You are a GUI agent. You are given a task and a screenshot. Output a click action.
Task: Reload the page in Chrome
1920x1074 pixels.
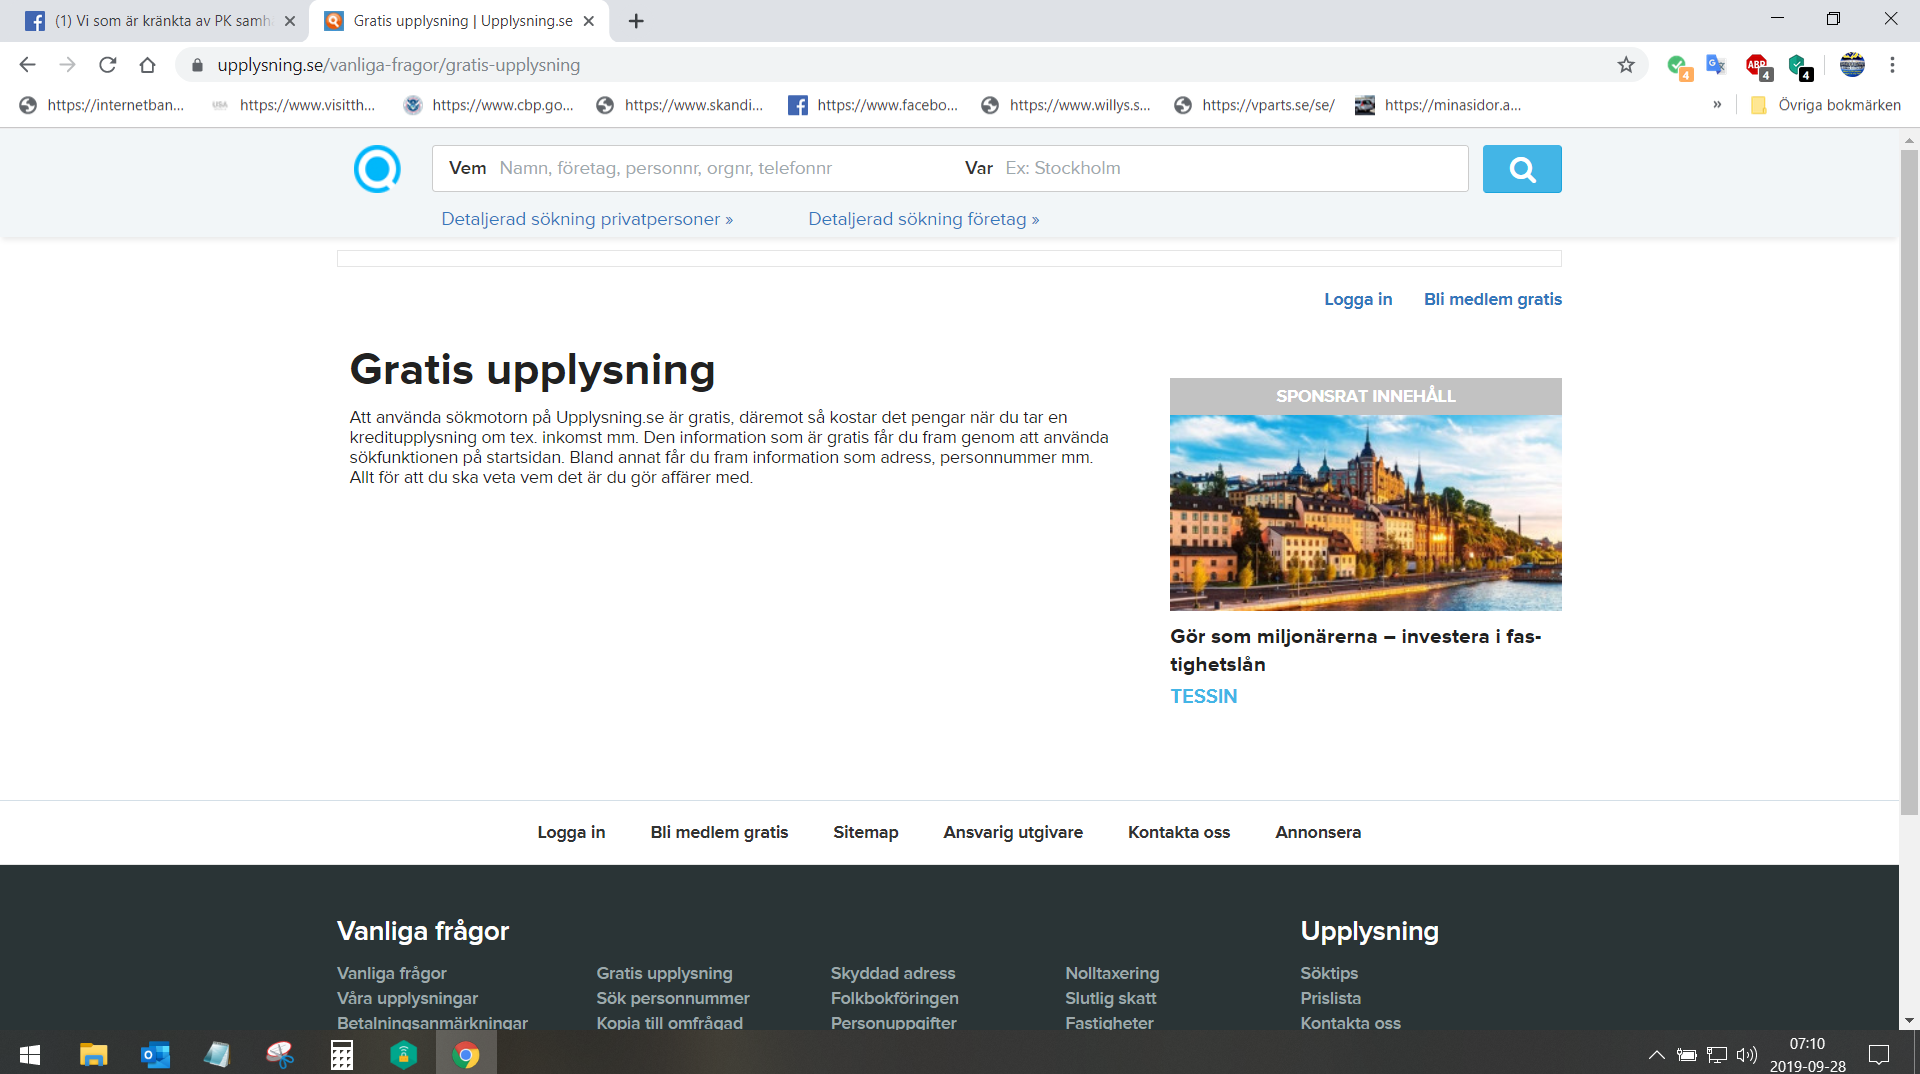108,65
